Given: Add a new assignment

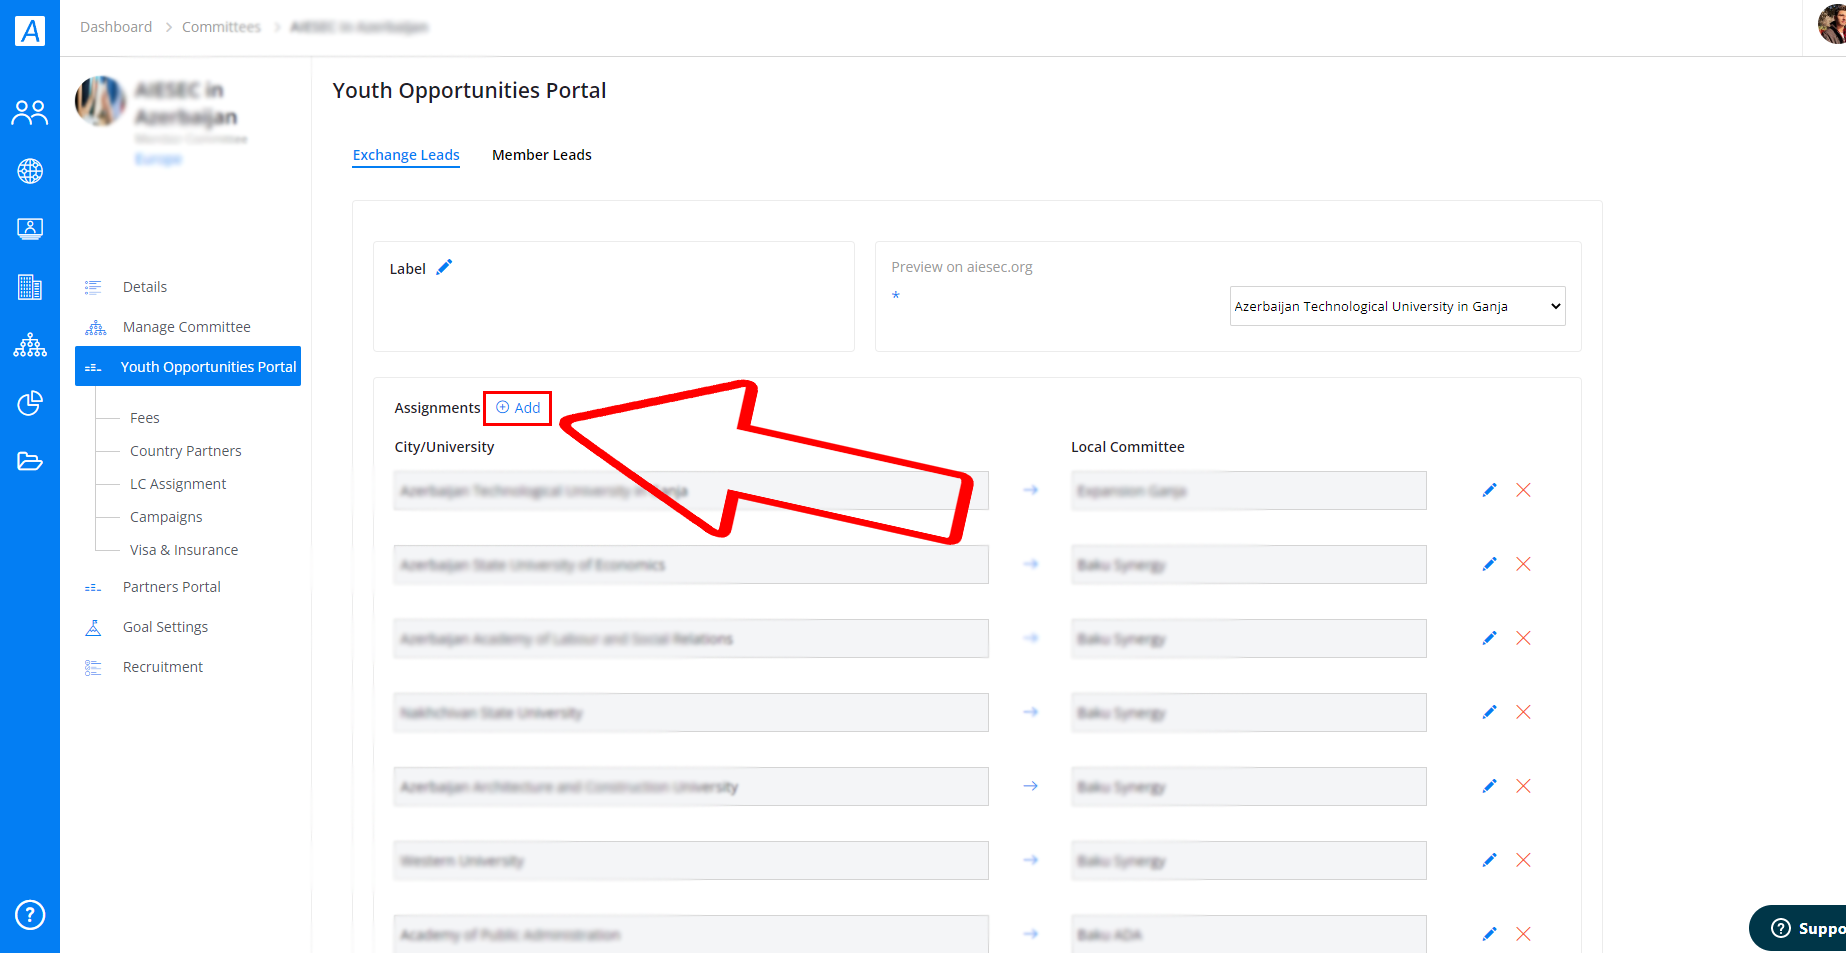Looking at the screenshot, I should point(518,408).
